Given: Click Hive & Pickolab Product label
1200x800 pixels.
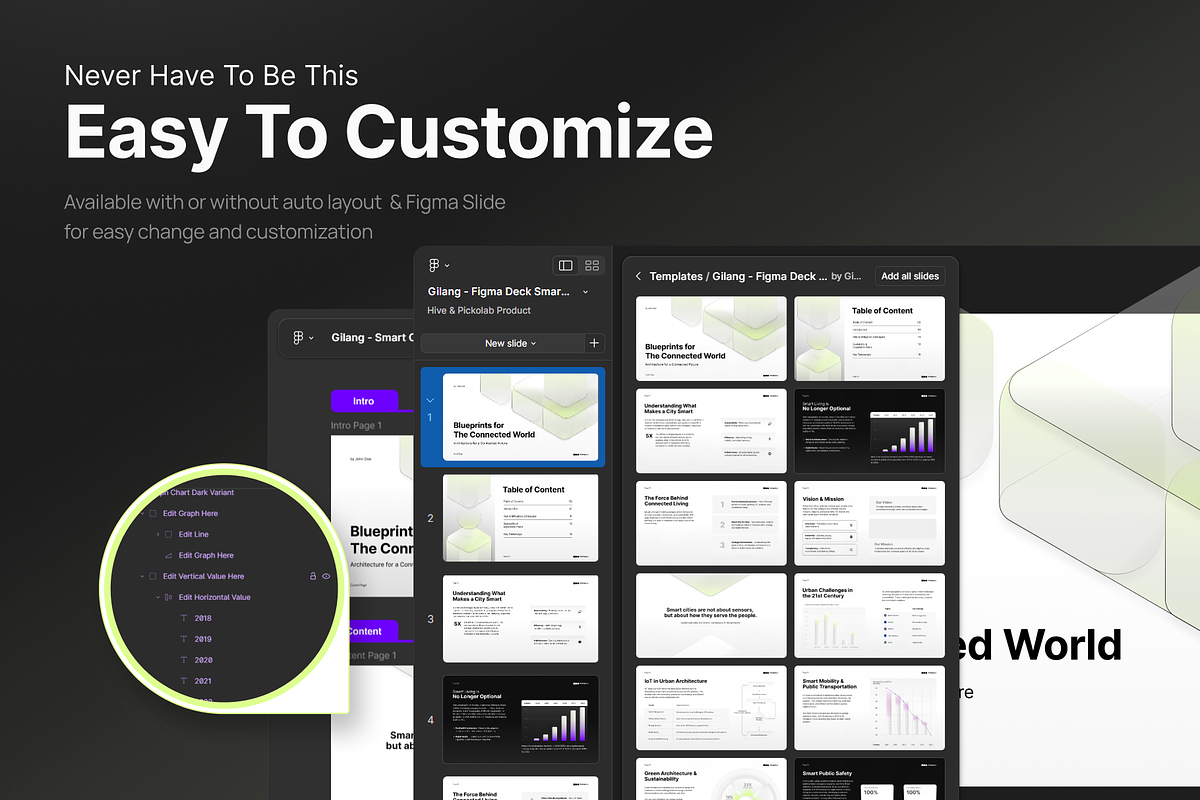Looking at the screenshot, I should (x=479, y=311).
